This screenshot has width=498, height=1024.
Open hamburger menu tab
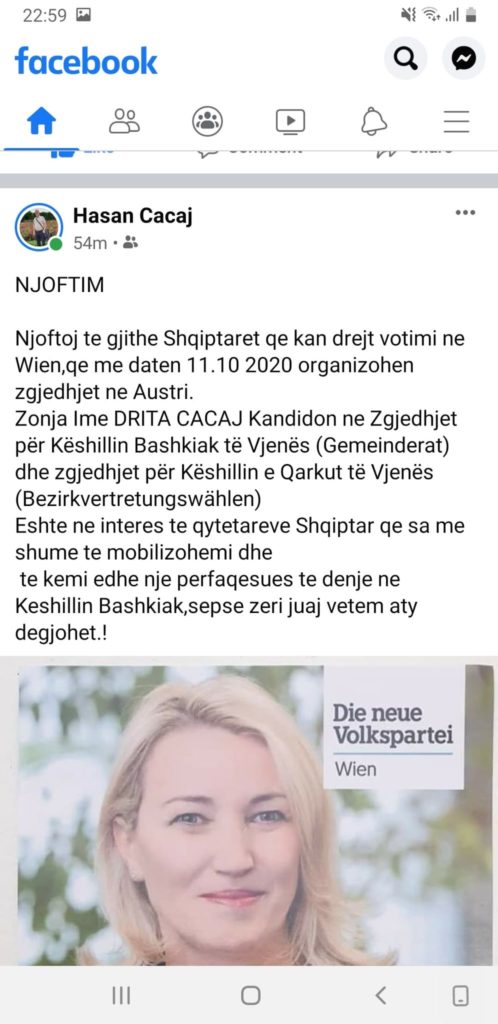pos(456,121)
